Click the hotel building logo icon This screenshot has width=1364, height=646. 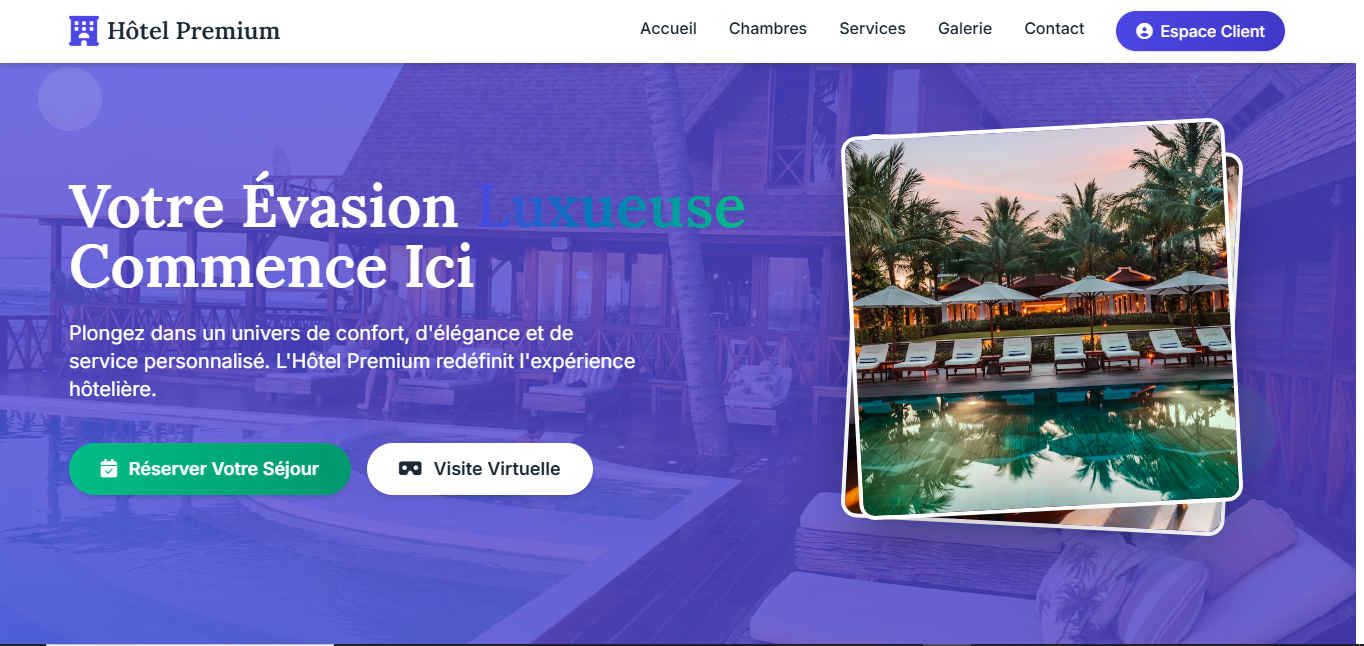[84, 31]
